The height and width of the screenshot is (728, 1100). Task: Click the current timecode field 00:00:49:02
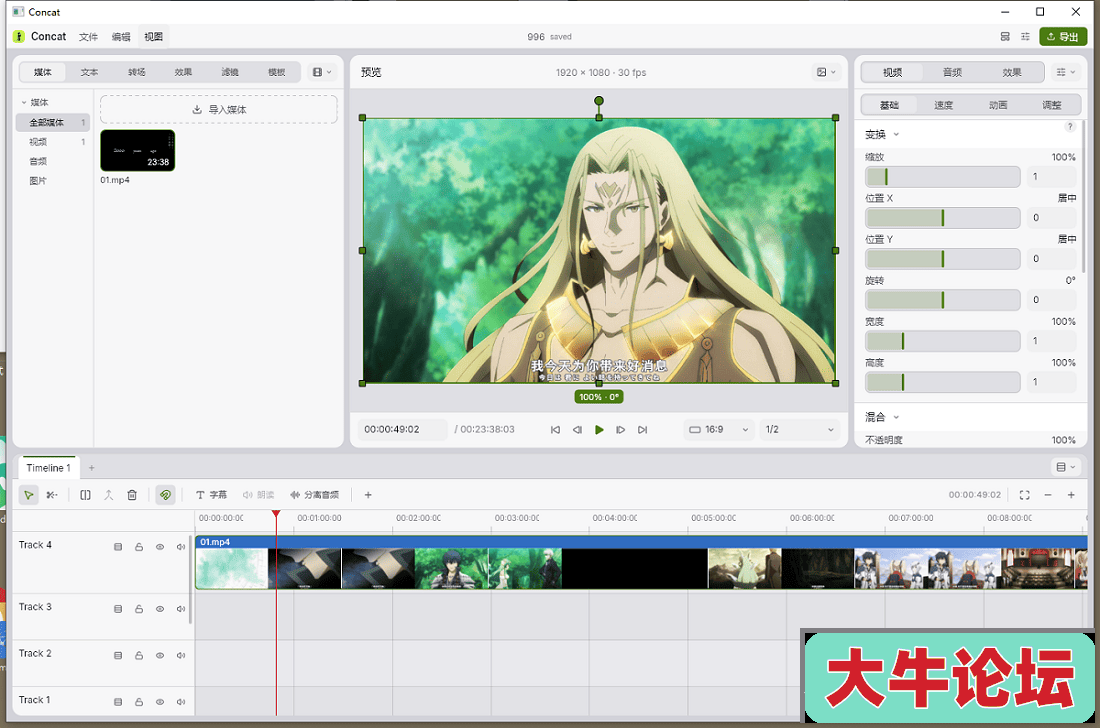[x=402, y=429]
